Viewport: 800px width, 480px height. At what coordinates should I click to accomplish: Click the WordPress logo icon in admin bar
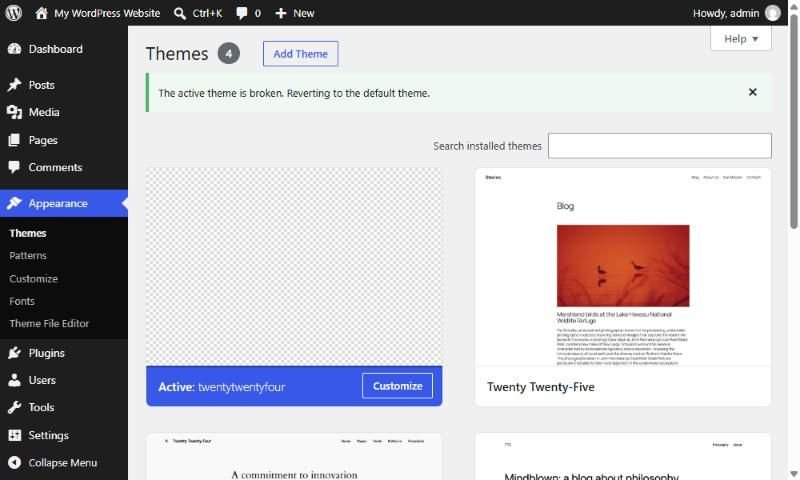coord(14,13)
